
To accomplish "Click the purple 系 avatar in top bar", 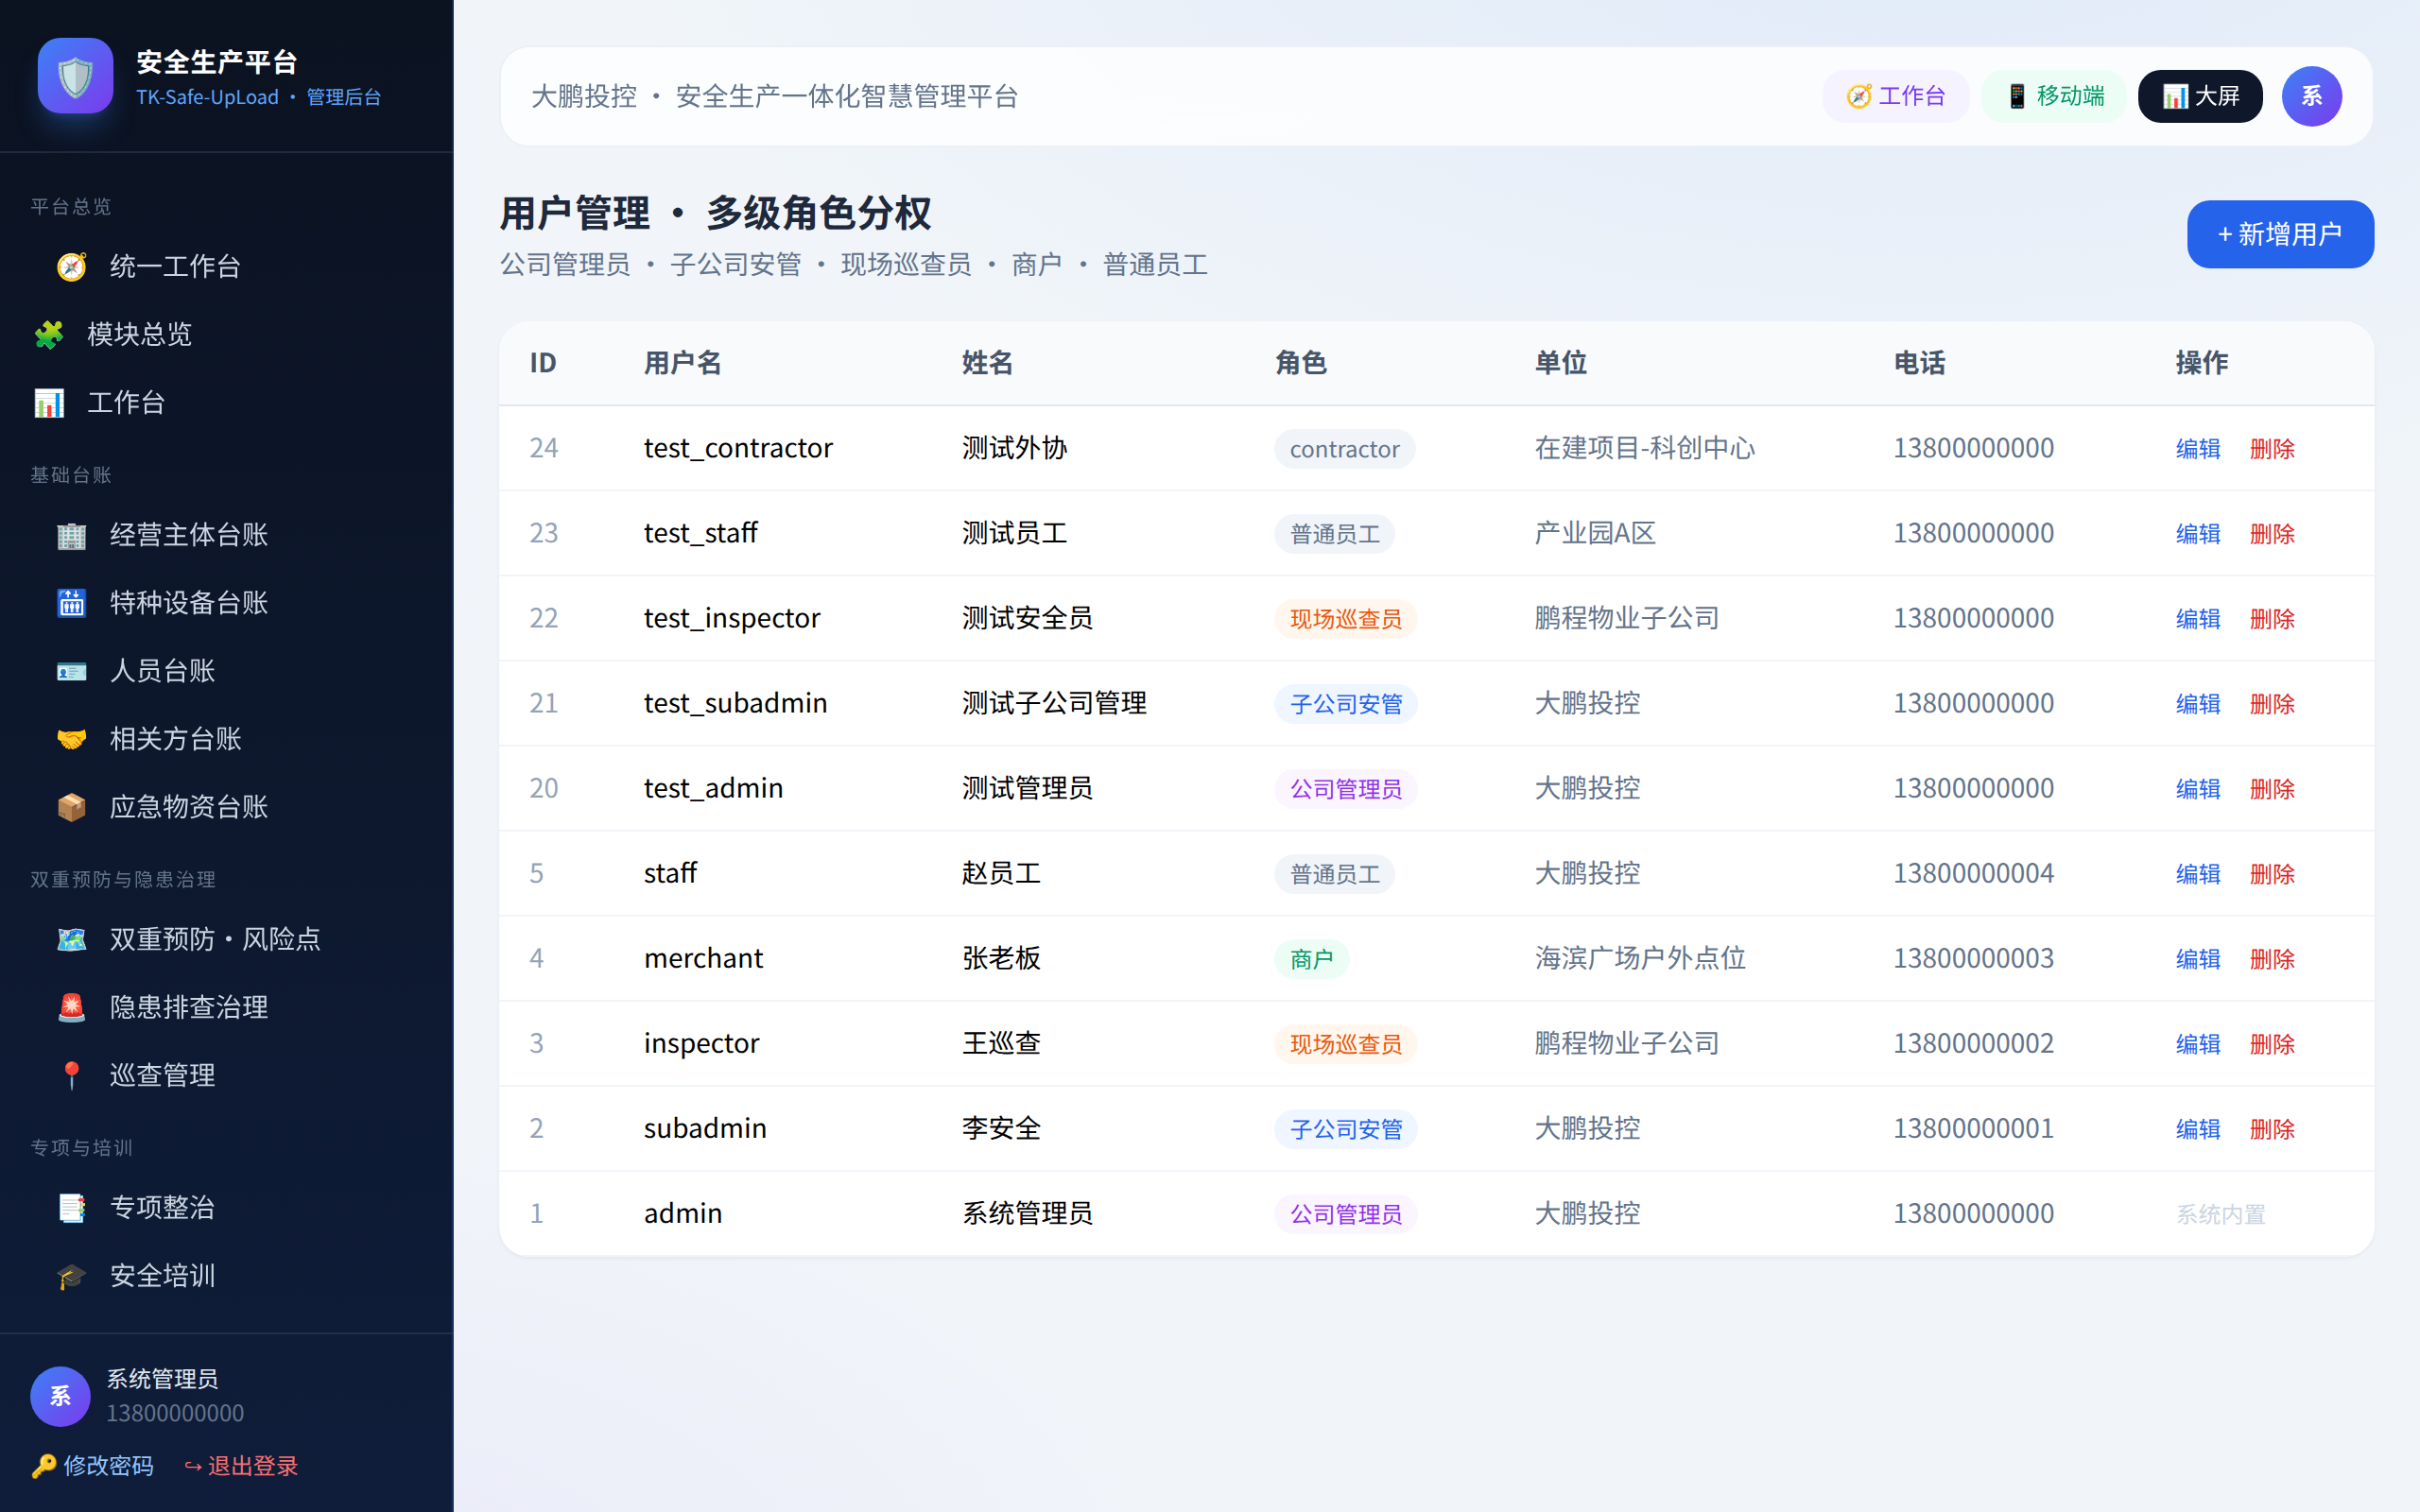I will coord(2311,96).
